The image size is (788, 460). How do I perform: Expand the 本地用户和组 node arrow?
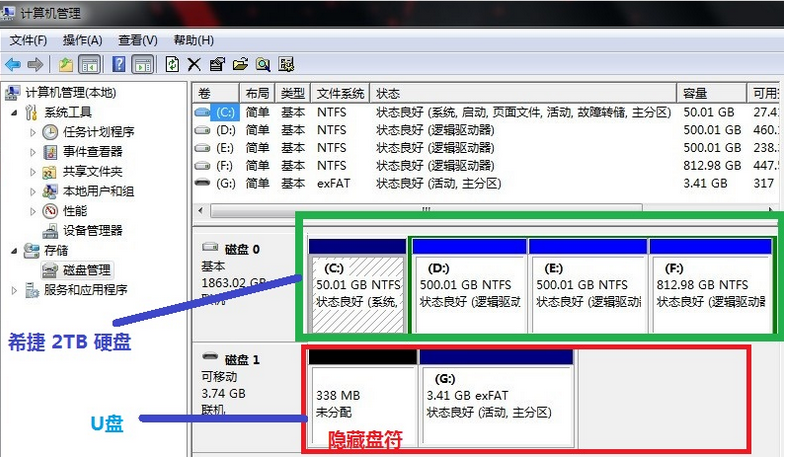(x=33, y=192)
